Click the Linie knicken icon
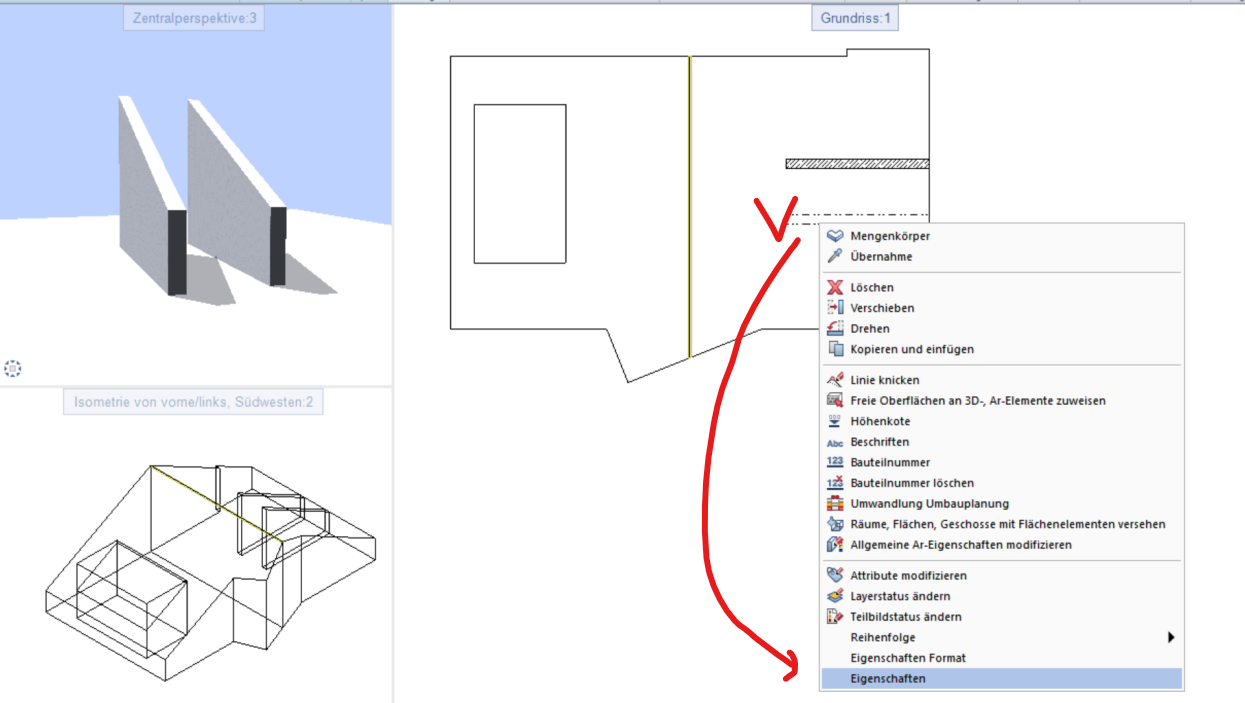This screenshot has width=1245, height=703. click(835, 380)
